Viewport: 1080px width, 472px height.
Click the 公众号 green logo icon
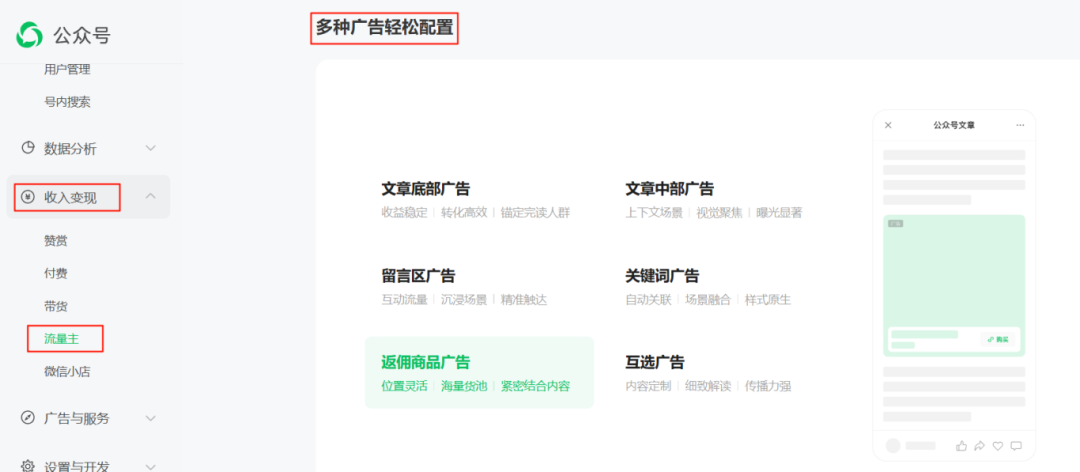(30, 35)
